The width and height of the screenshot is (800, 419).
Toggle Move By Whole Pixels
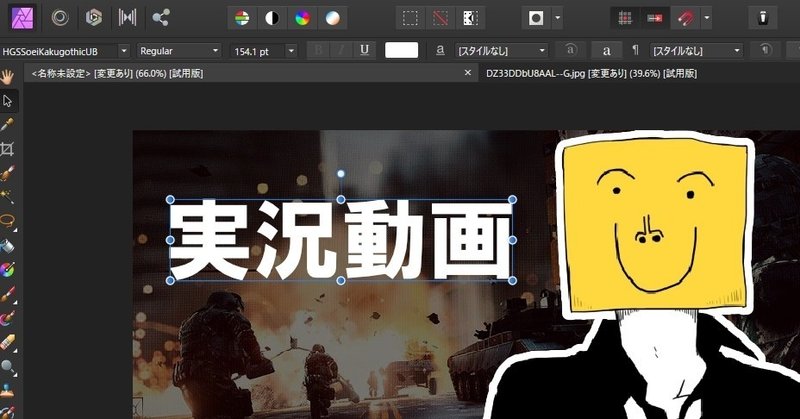tap(655, 18)
